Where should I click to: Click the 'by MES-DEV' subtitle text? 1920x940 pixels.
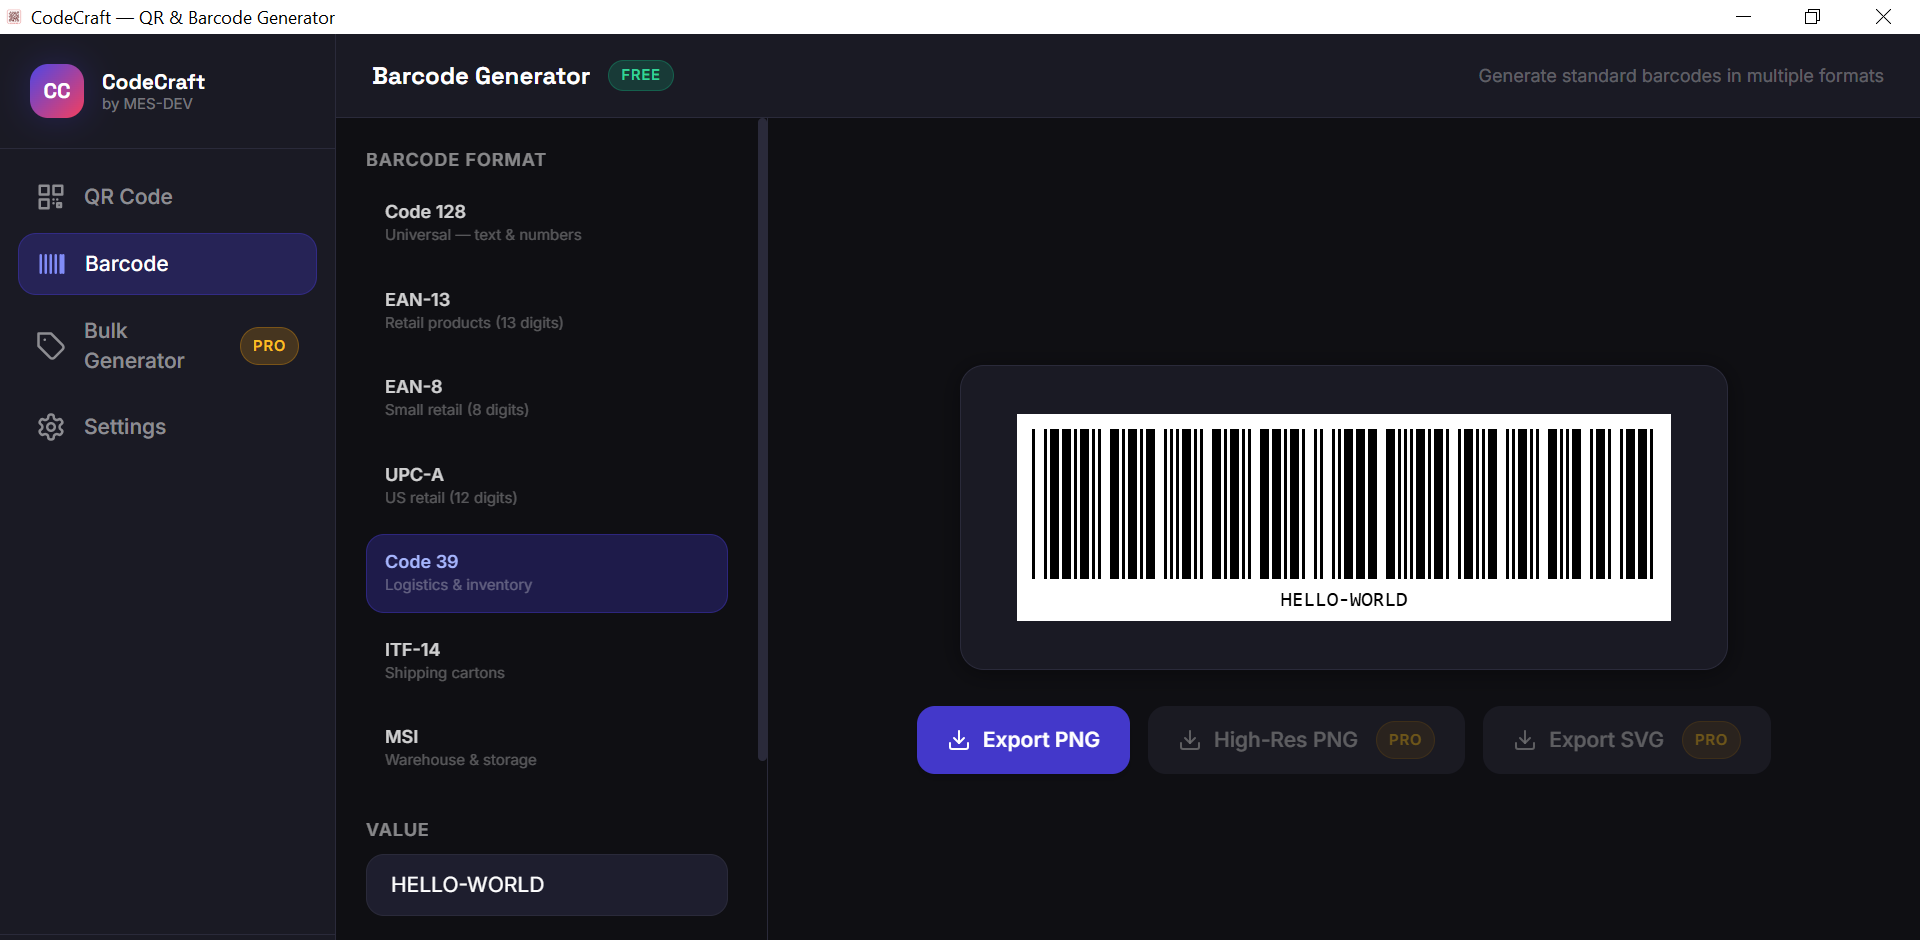click(147, 104)
